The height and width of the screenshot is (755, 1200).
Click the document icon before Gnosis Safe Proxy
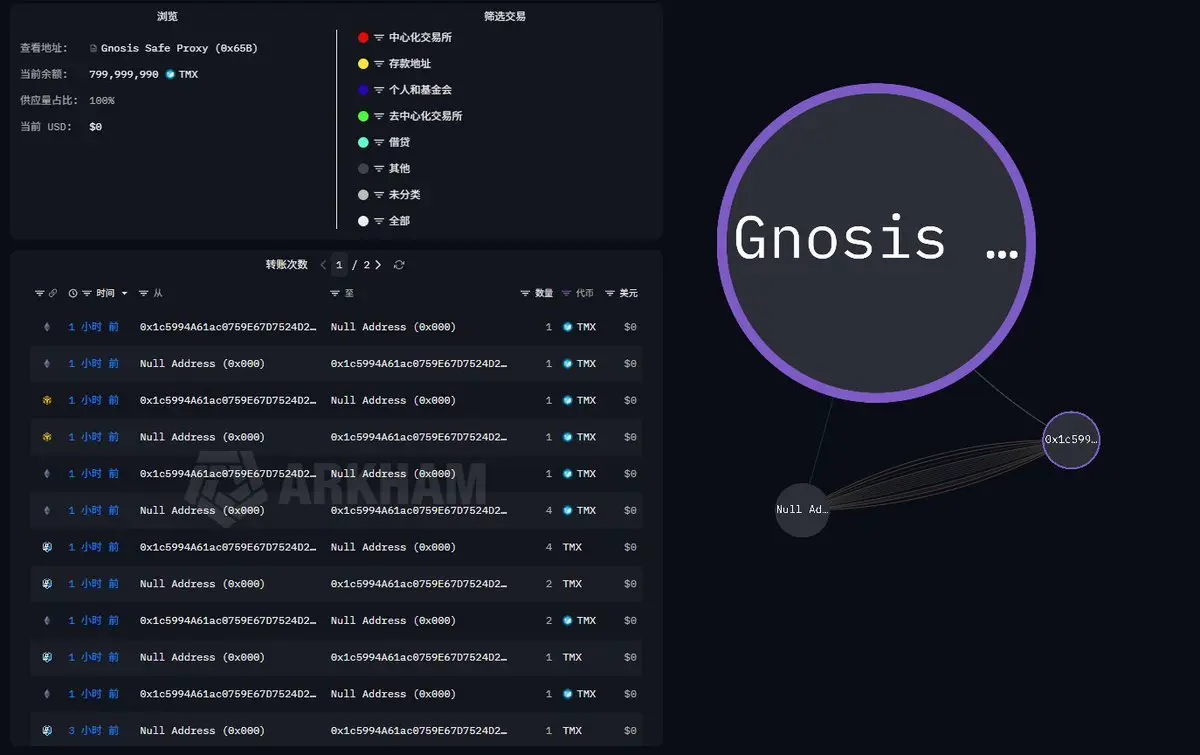[94, 48]
